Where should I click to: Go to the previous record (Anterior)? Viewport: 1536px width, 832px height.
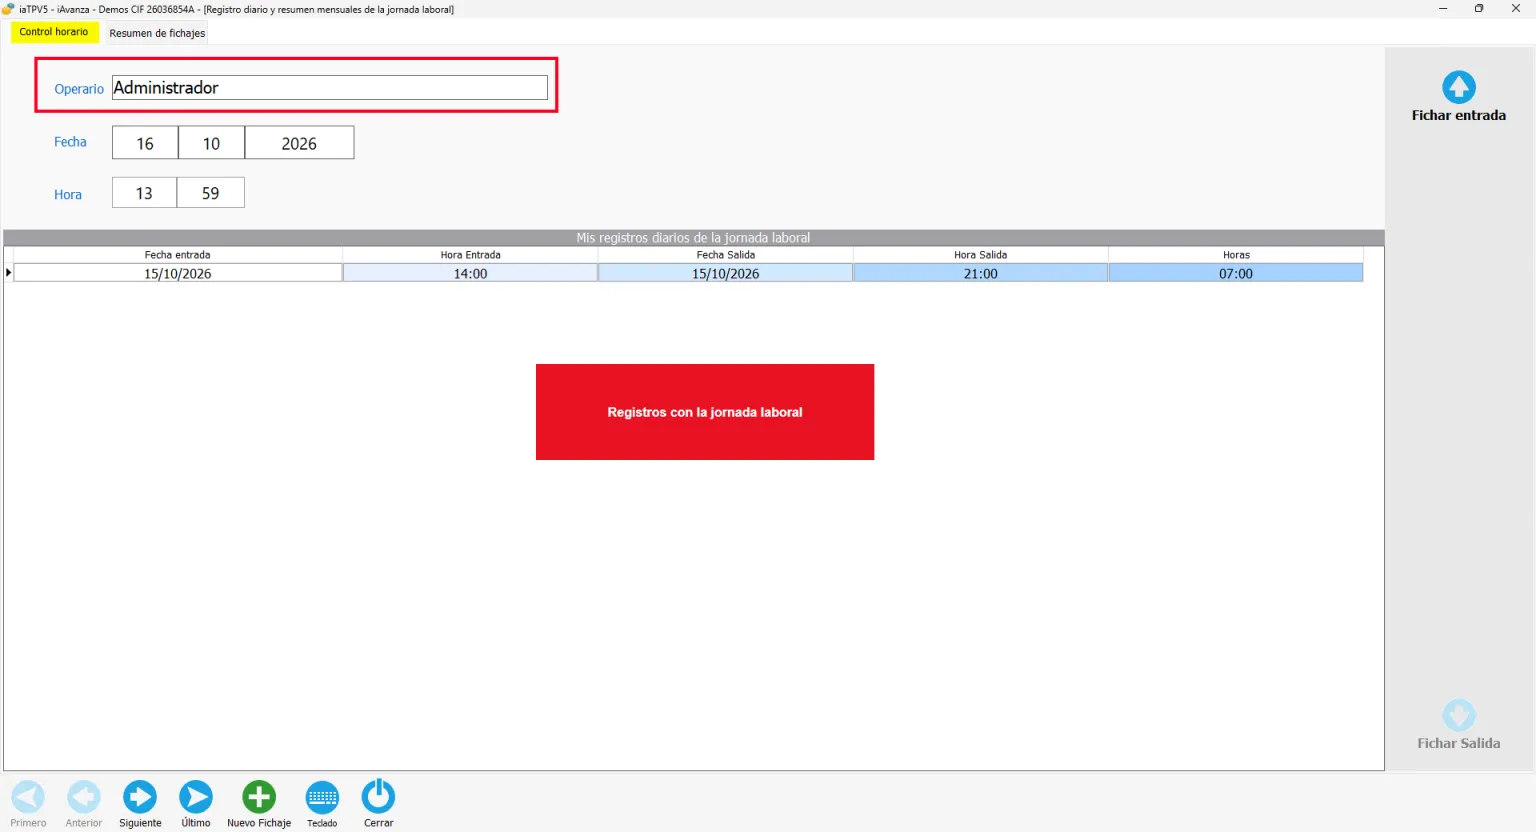(x=84, y=797)
